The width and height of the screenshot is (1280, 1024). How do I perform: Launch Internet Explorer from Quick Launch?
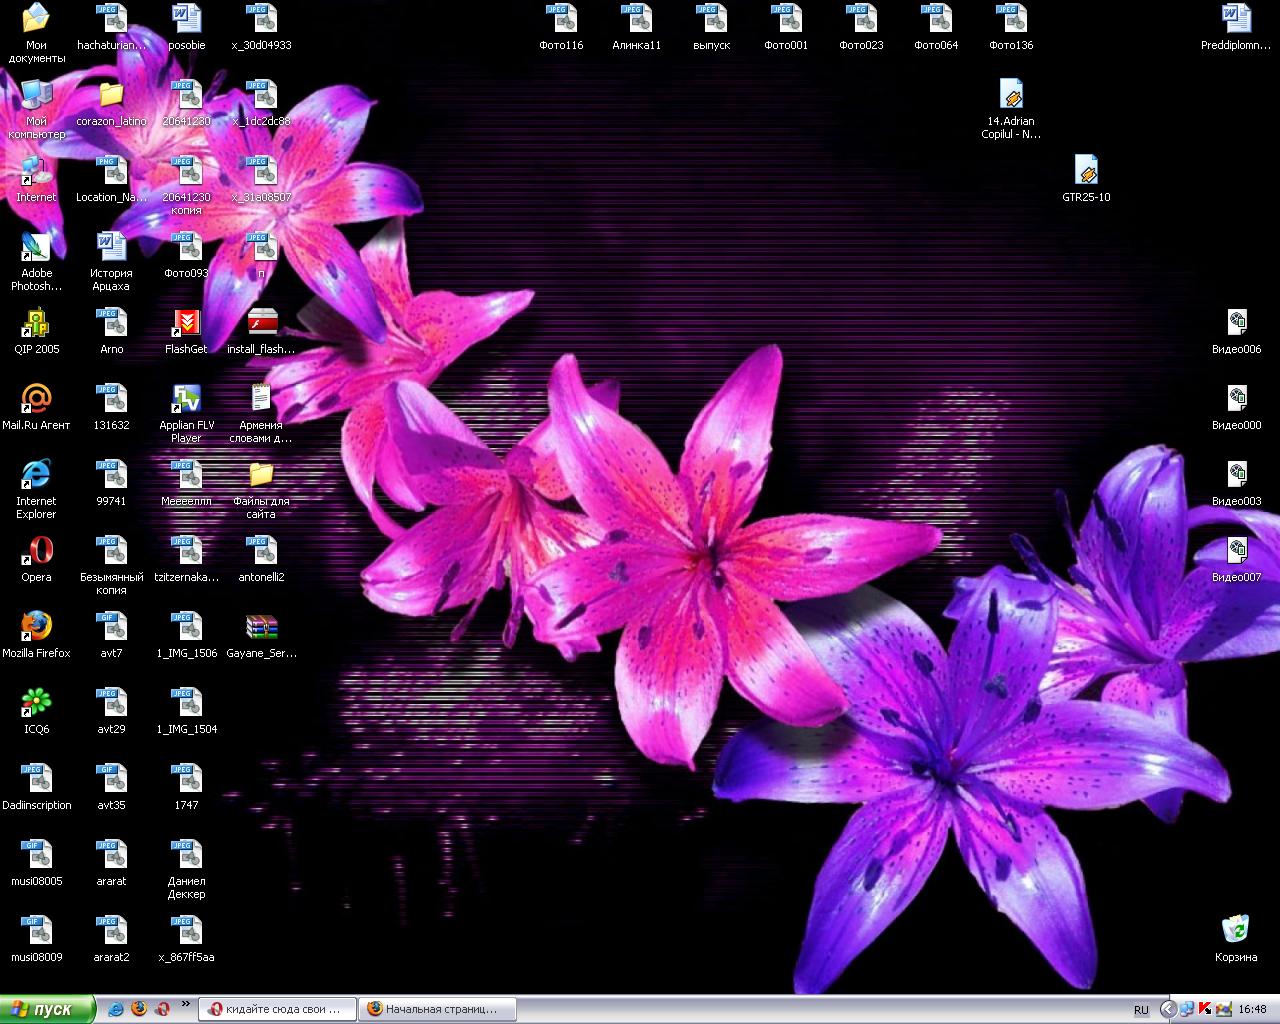(x=116, y=1009)
